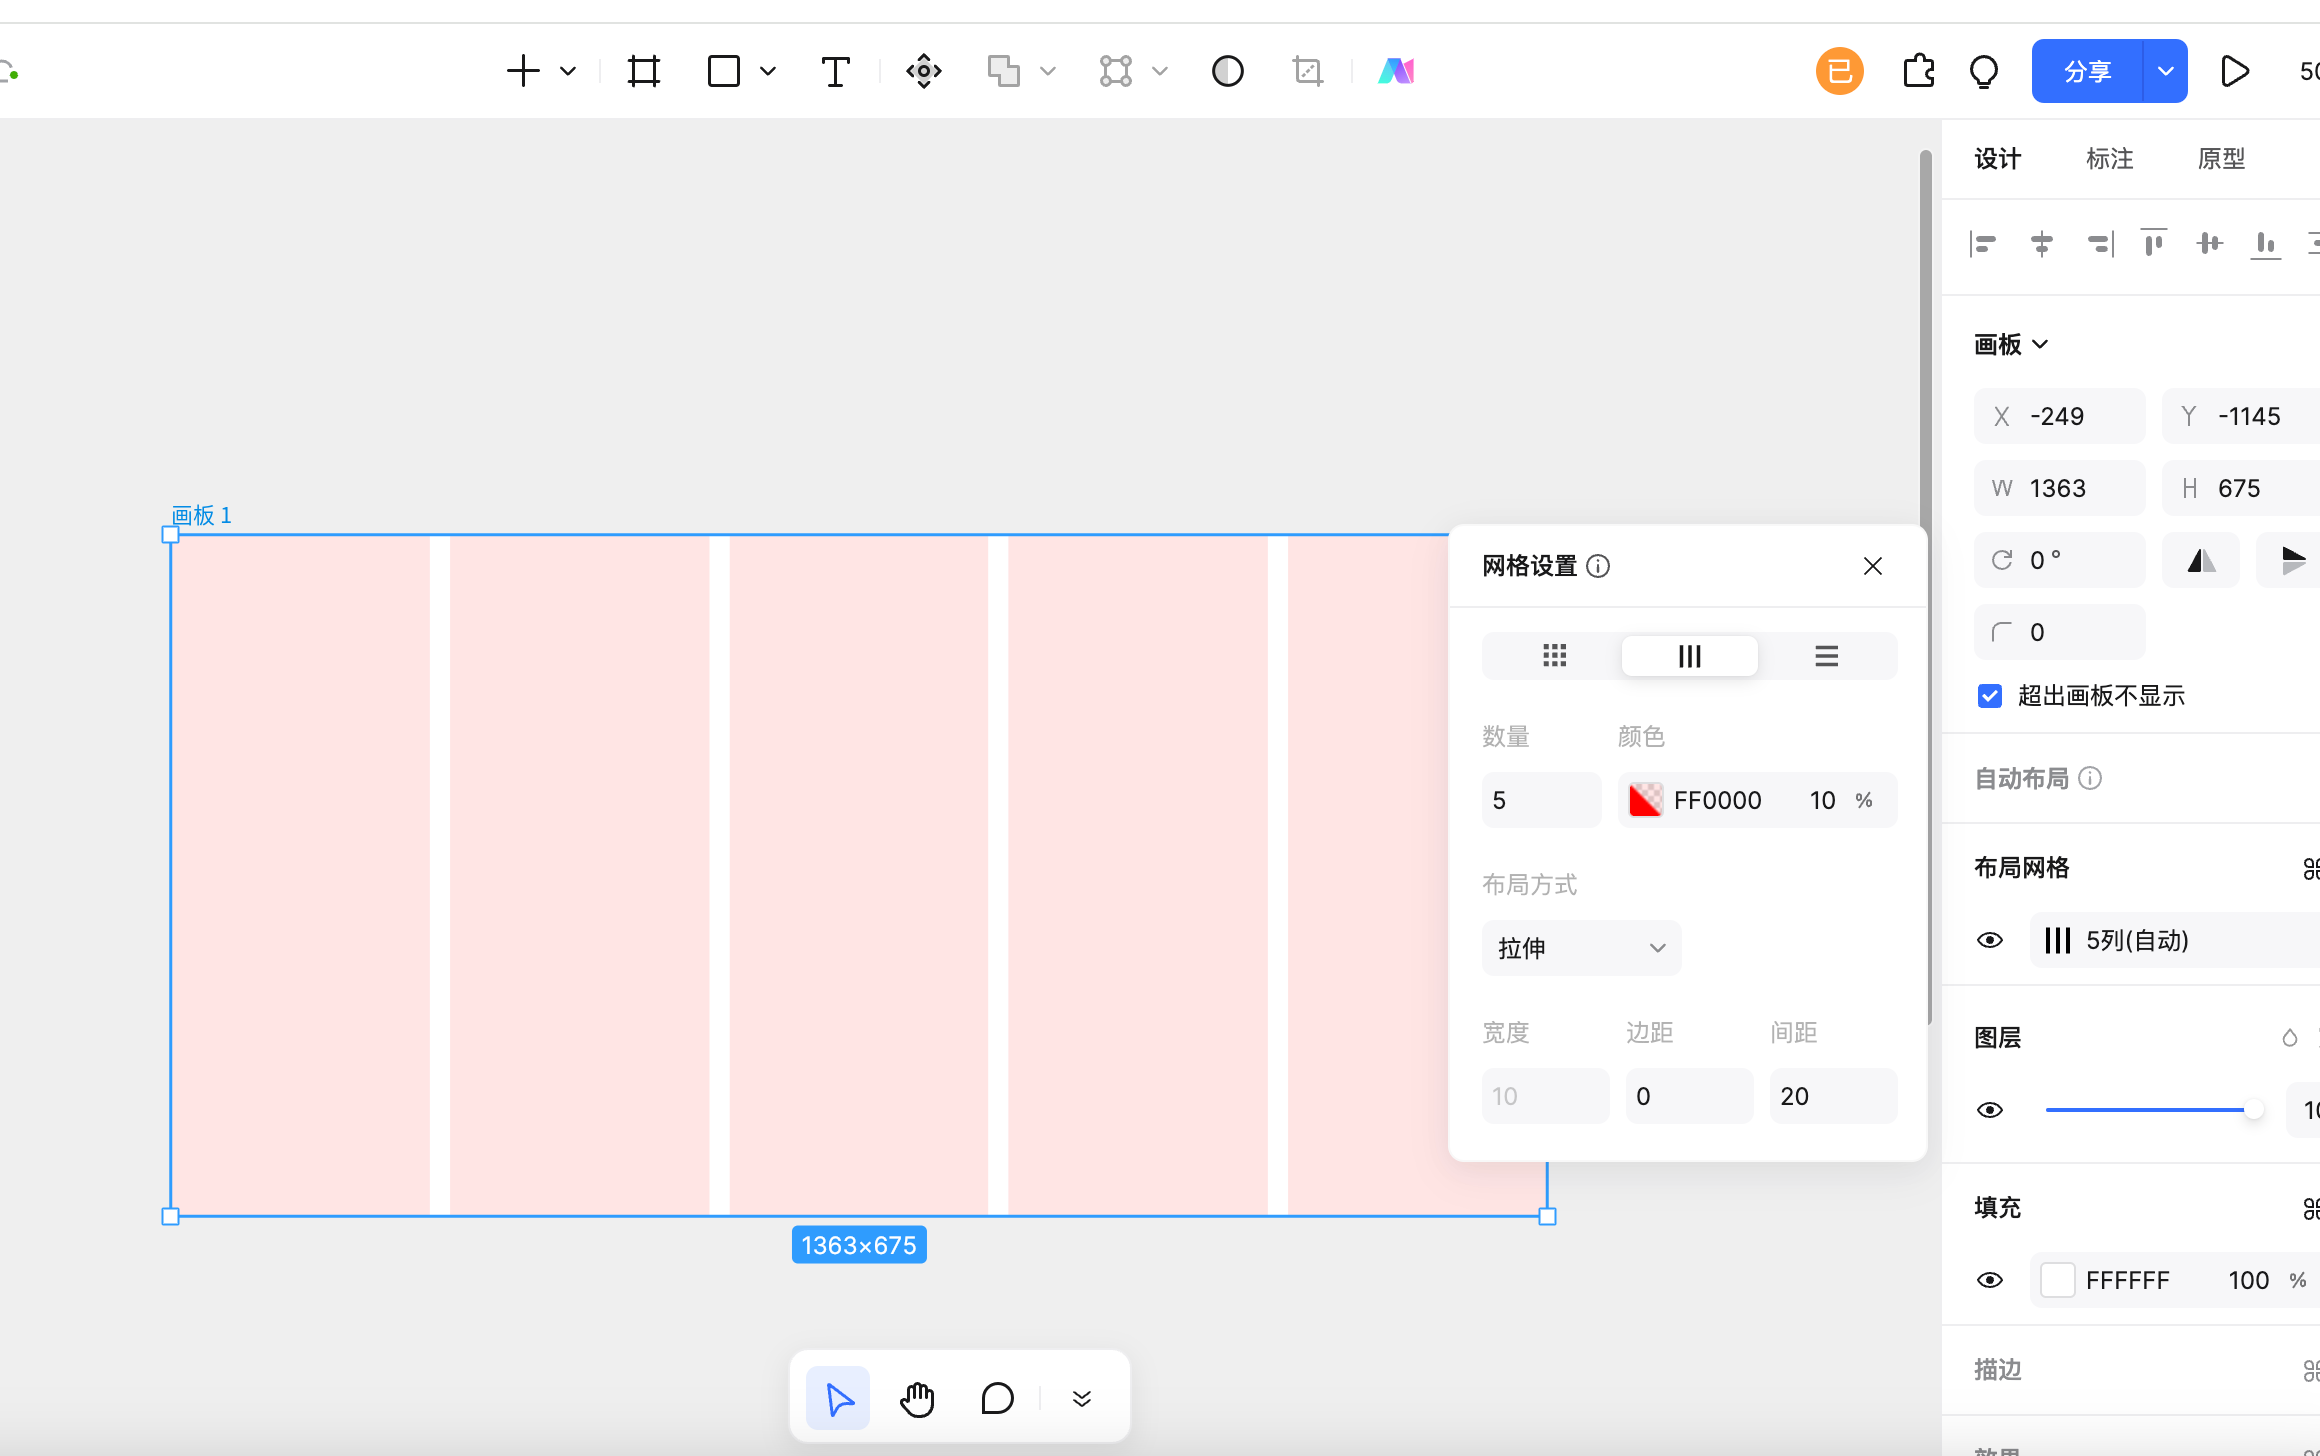Click the layer opacity slider
Screen dimensions: 2320x1456
[x=2155, y=1110]
